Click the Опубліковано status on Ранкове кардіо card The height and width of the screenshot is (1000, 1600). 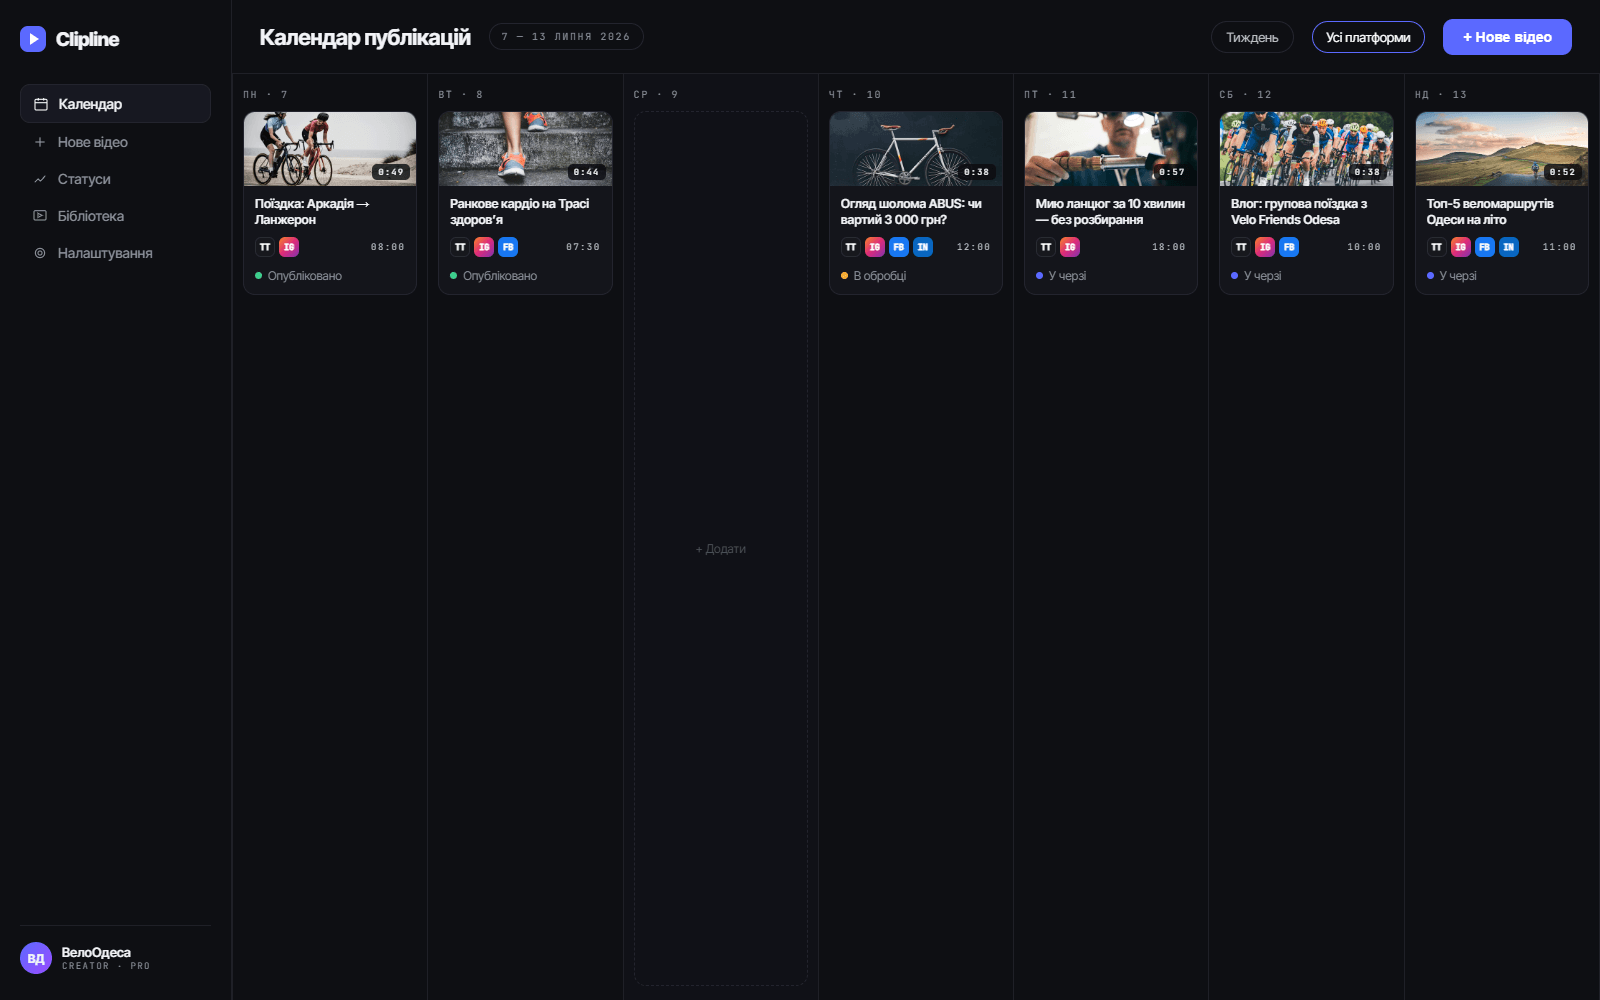[x=494, y=276]
